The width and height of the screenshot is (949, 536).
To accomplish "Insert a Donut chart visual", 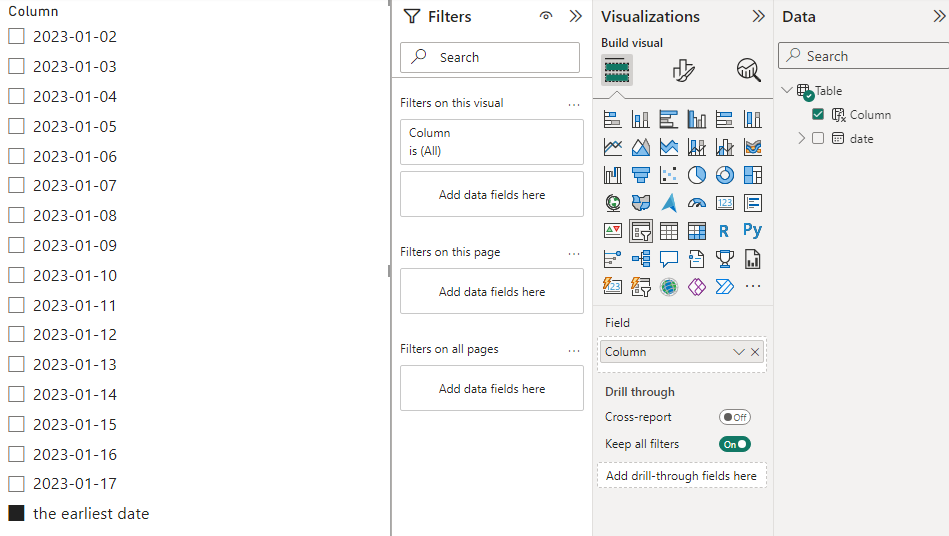I will point(724,175).
